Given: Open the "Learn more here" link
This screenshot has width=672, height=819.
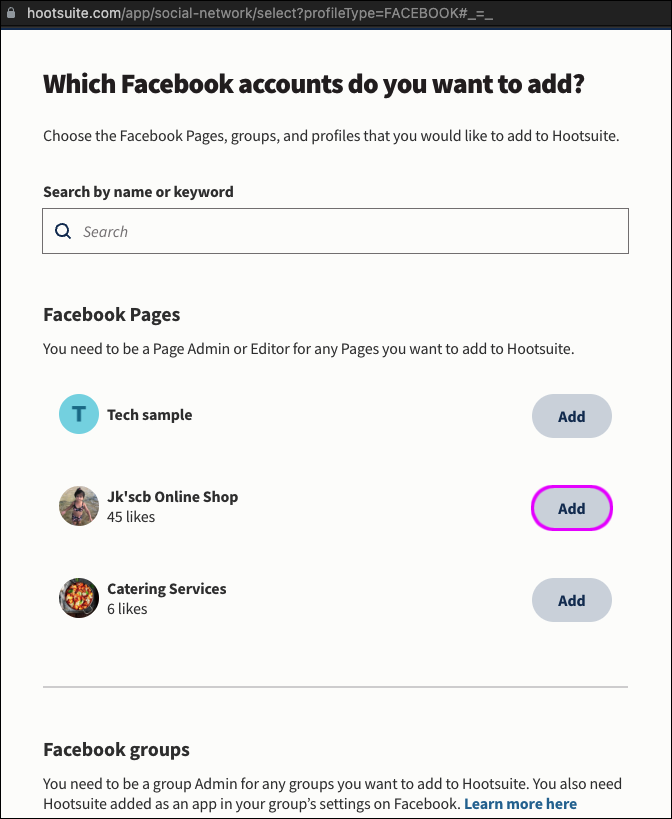Looking at the screenshot, I should [x=520, y=803].
